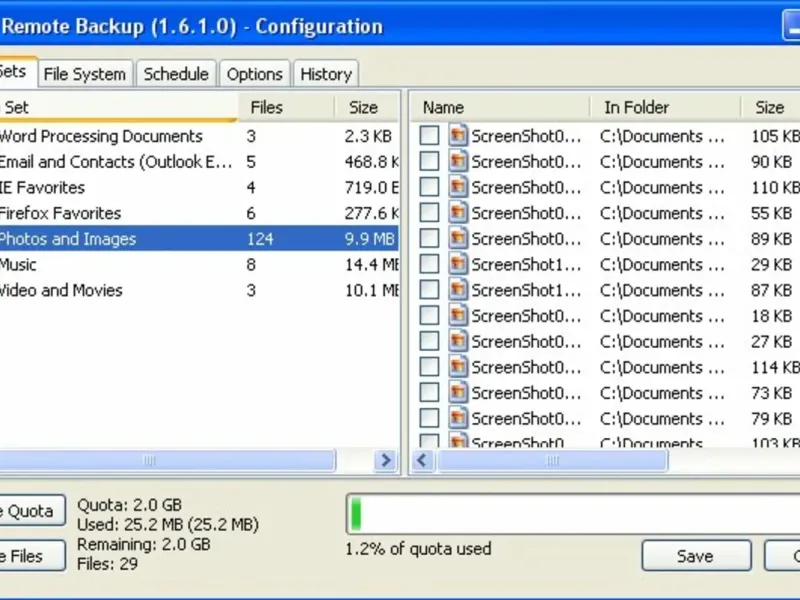This screenshot has height=600, width=800.
Task: Enable the checkbox on the 55 KB file
Action: pos(429,212)
